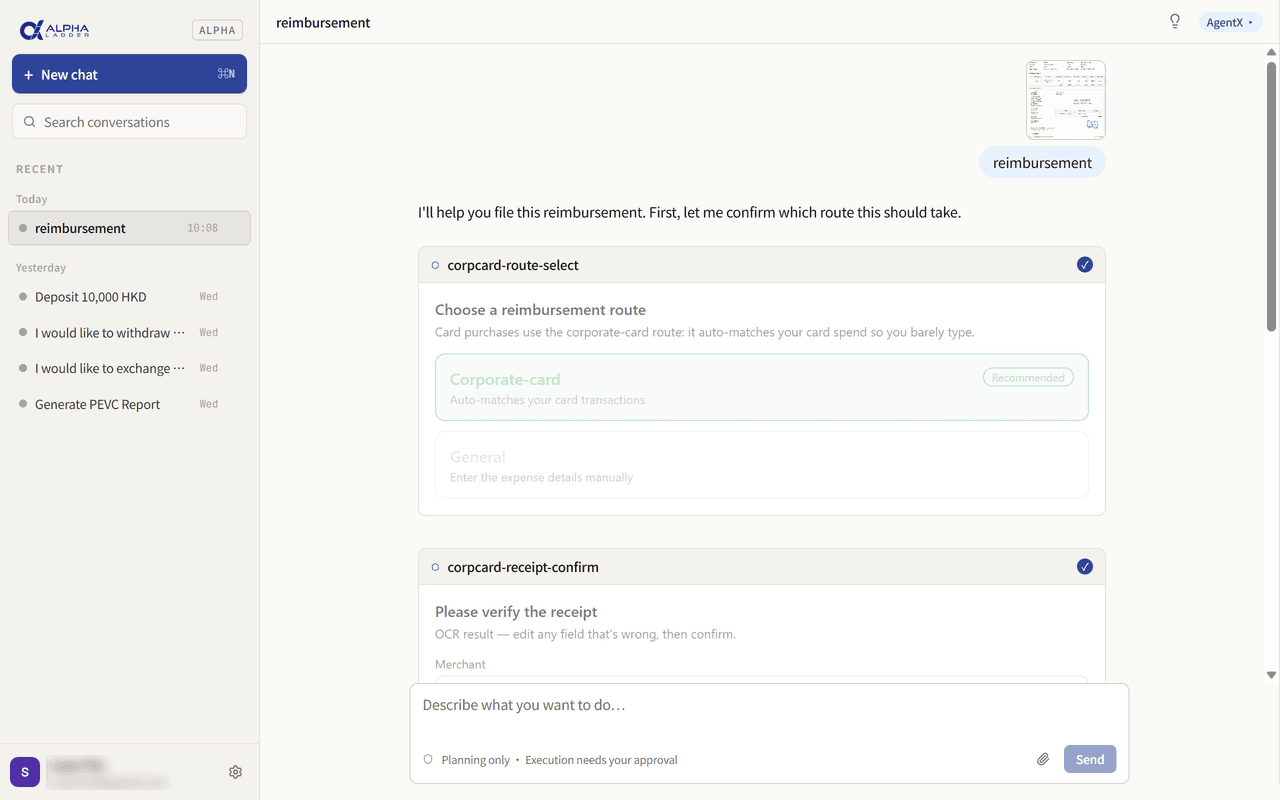Click the 'Choose a reimbursement route' heading
The image size is (1280, 800).
click(x=540, y=310)
